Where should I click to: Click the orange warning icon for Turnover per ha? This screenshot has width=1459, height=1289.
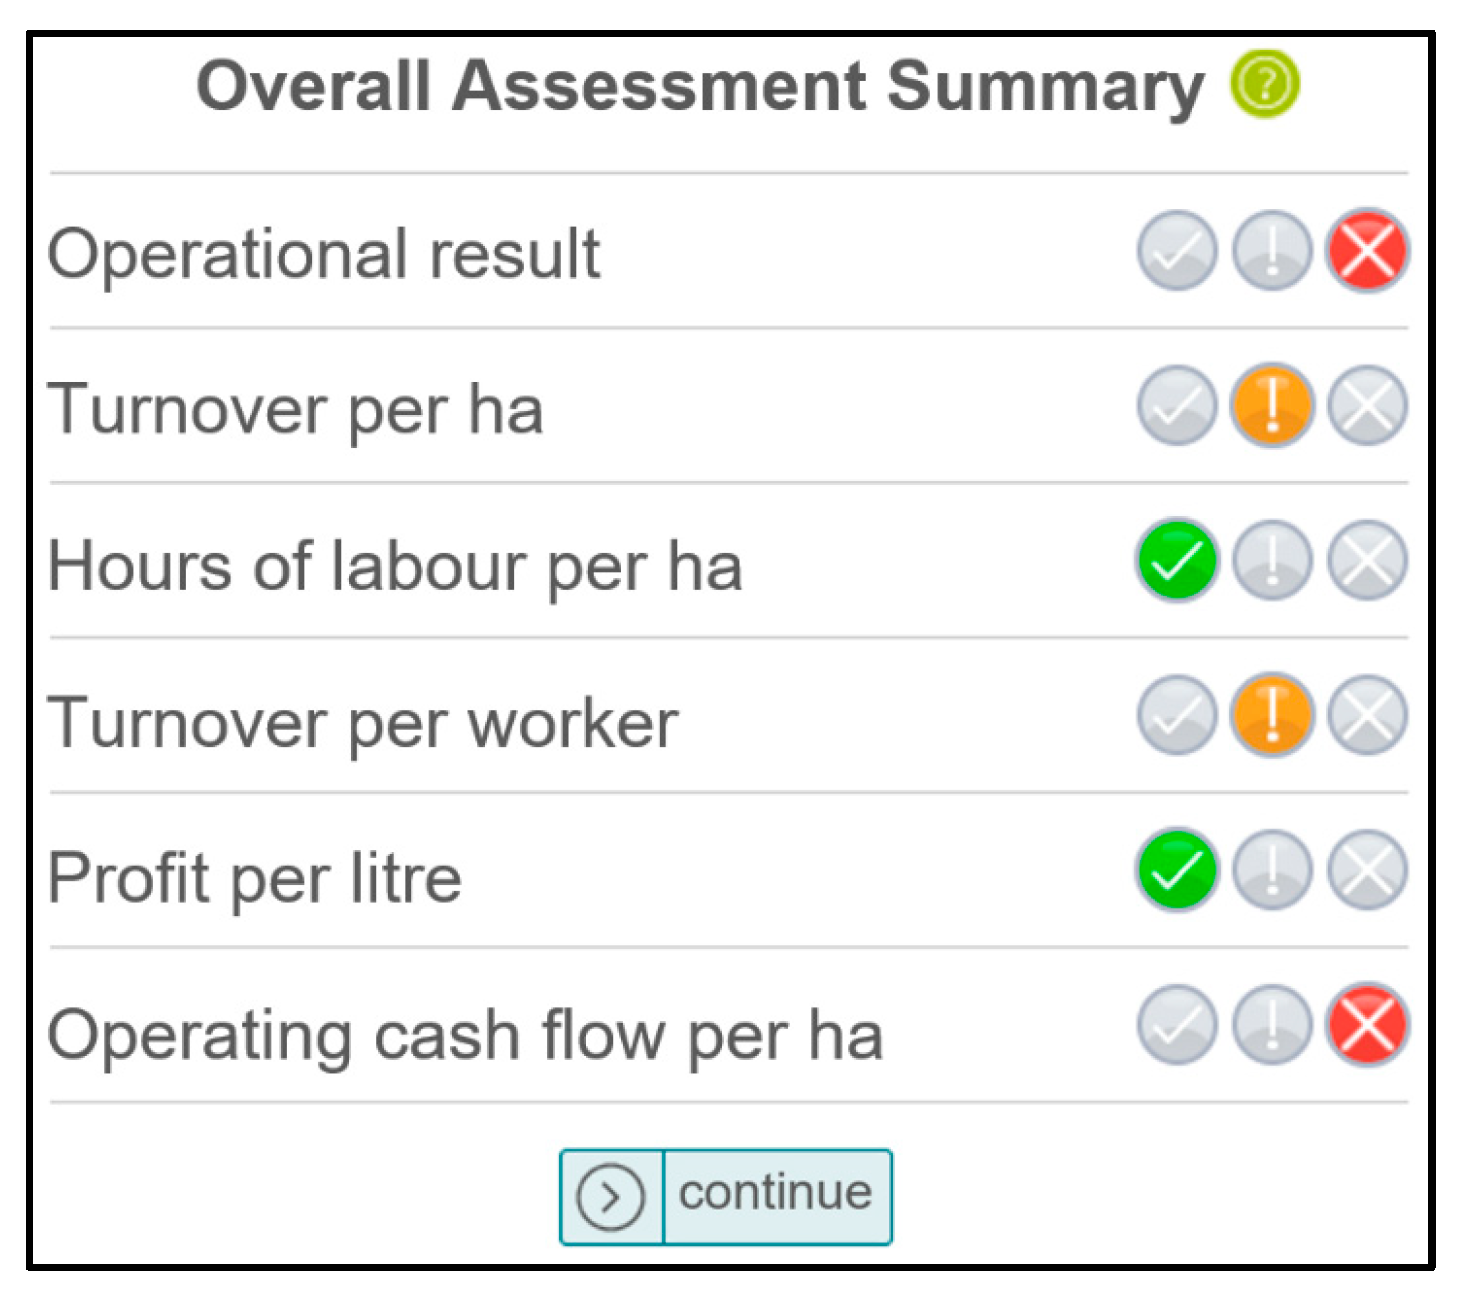pyautogui.click(x=1272, y=405)
